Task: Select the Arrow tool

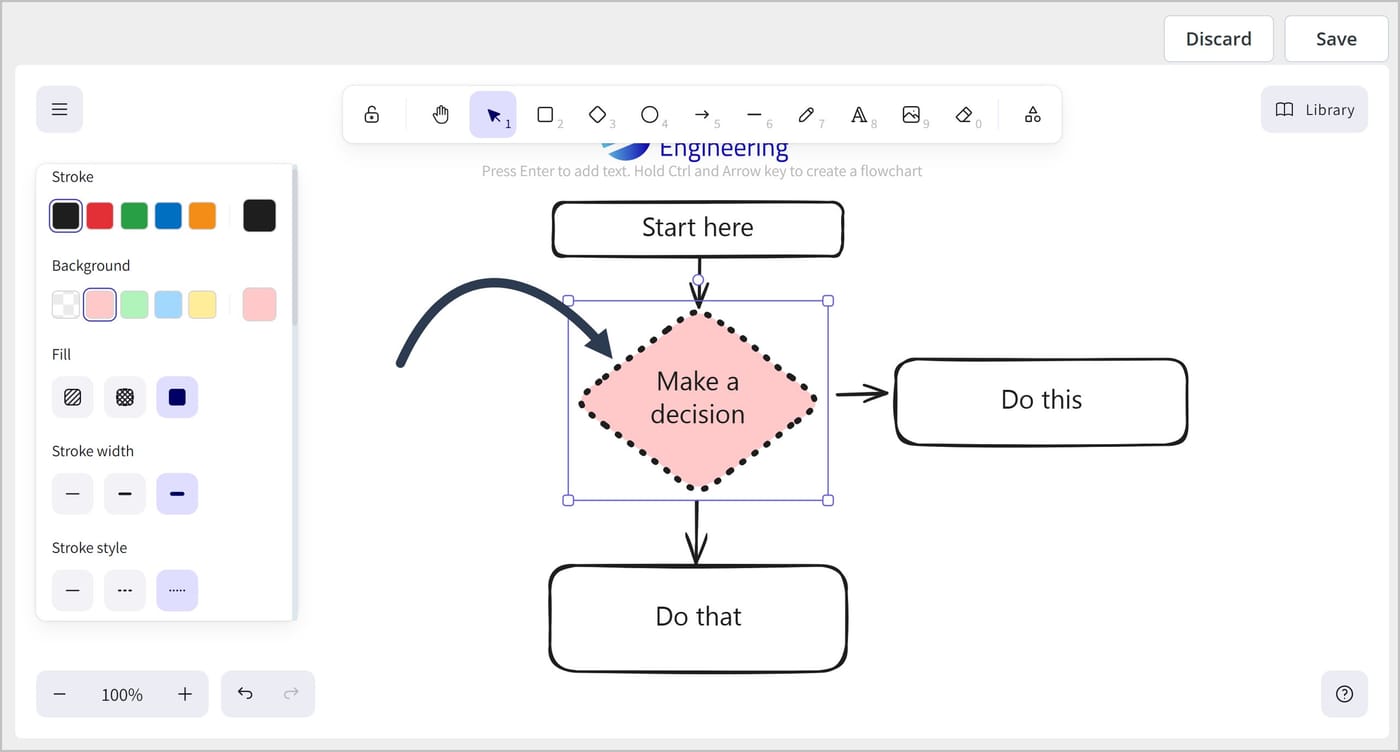Action: (x=703, y=114)
